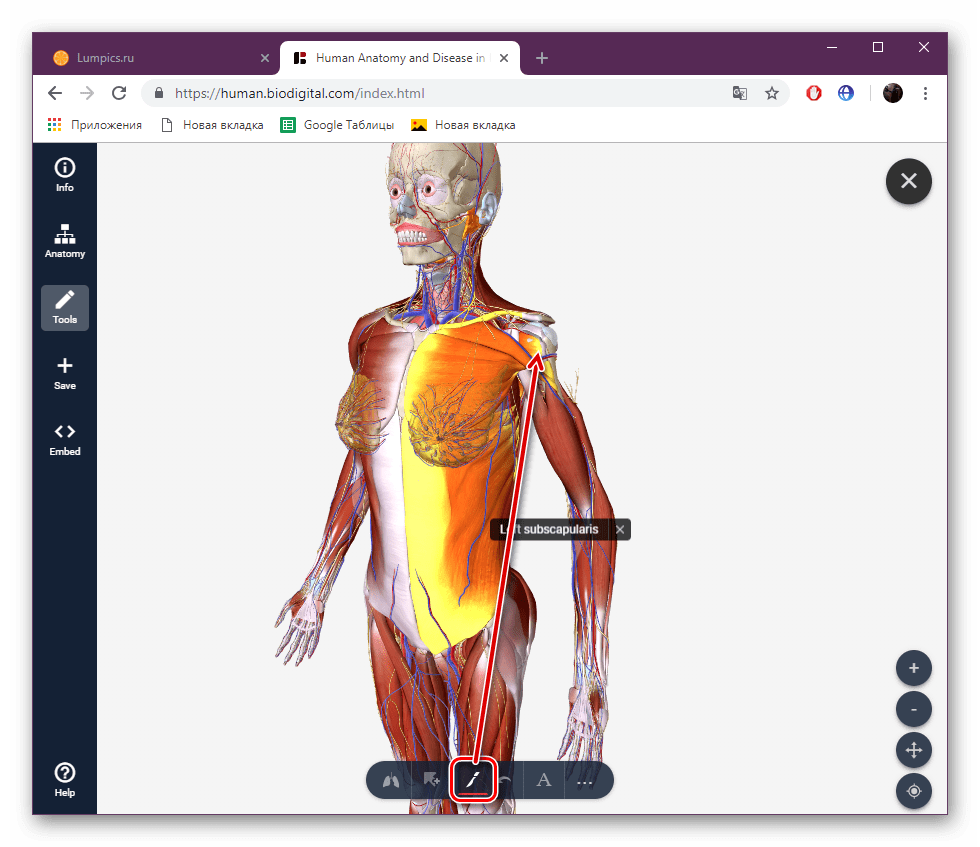Select the annotation arrow tool

(432, 780)
